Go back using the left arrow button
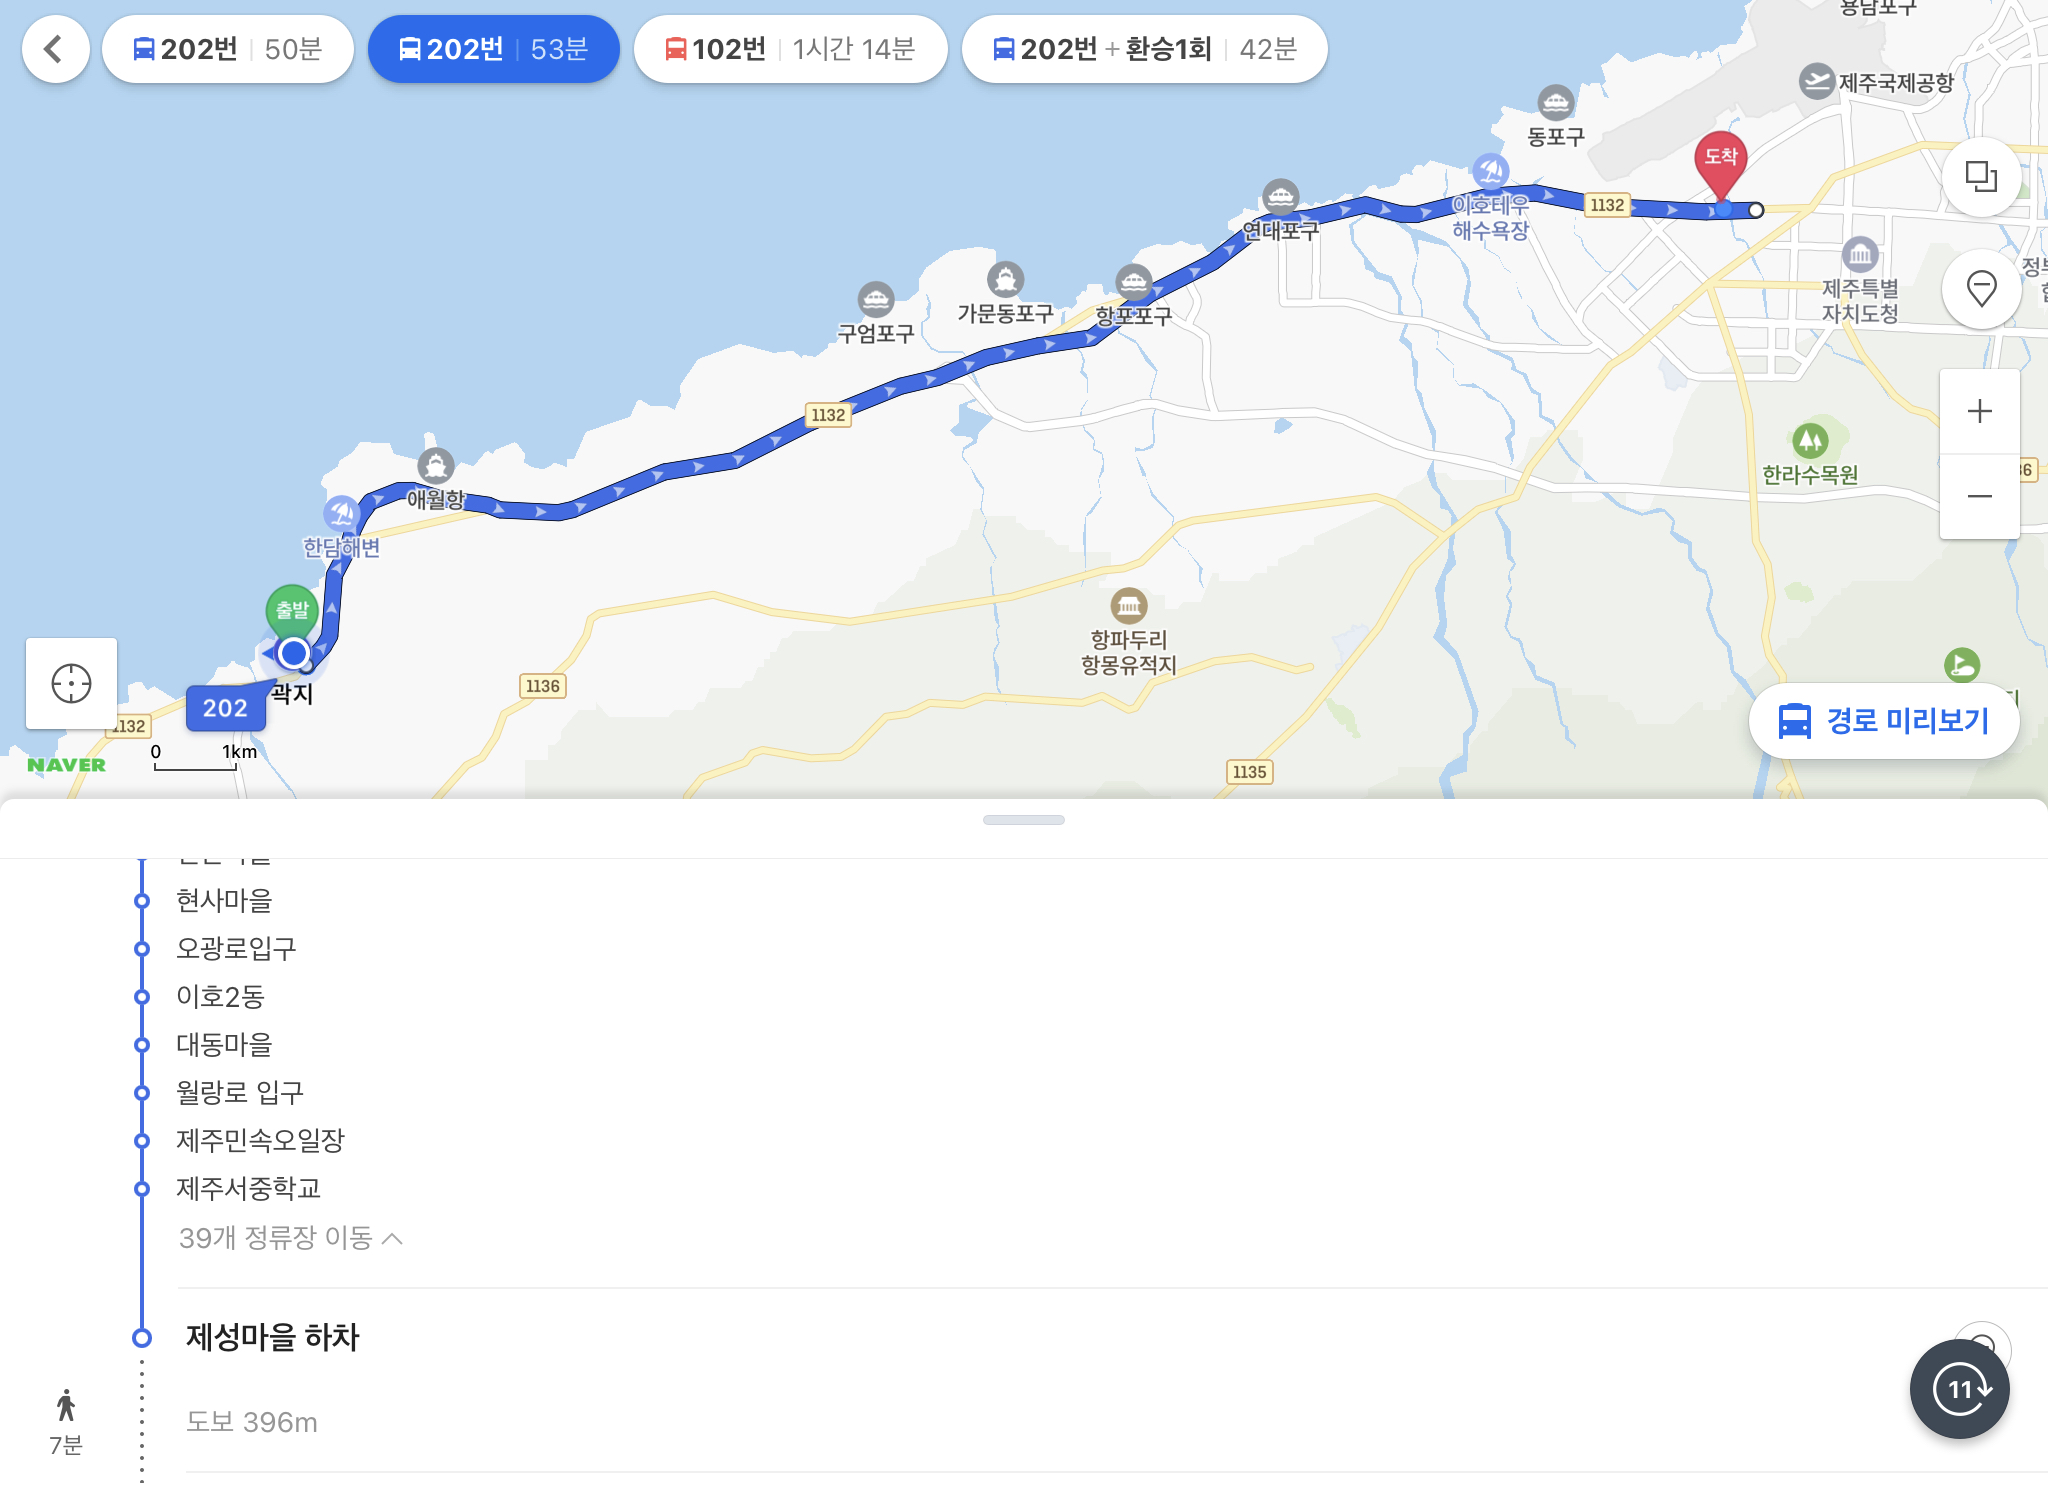Screen dimensions: 2048x1485 55,49
